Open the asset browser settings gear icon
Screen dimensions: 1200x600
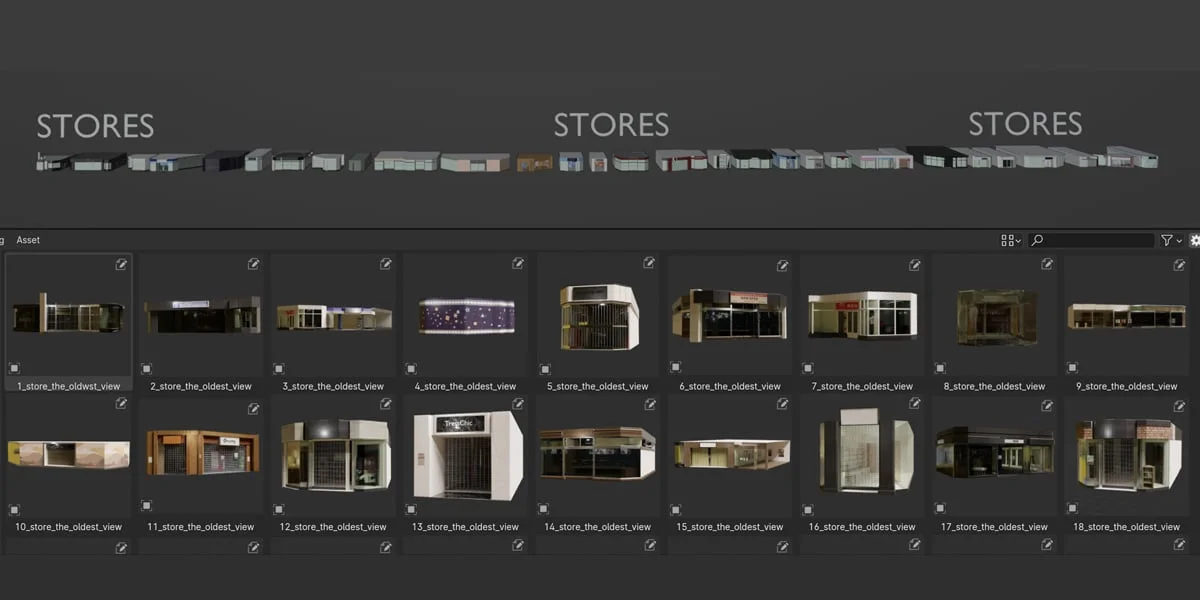pyautogui.click(x=1194, y=240)
